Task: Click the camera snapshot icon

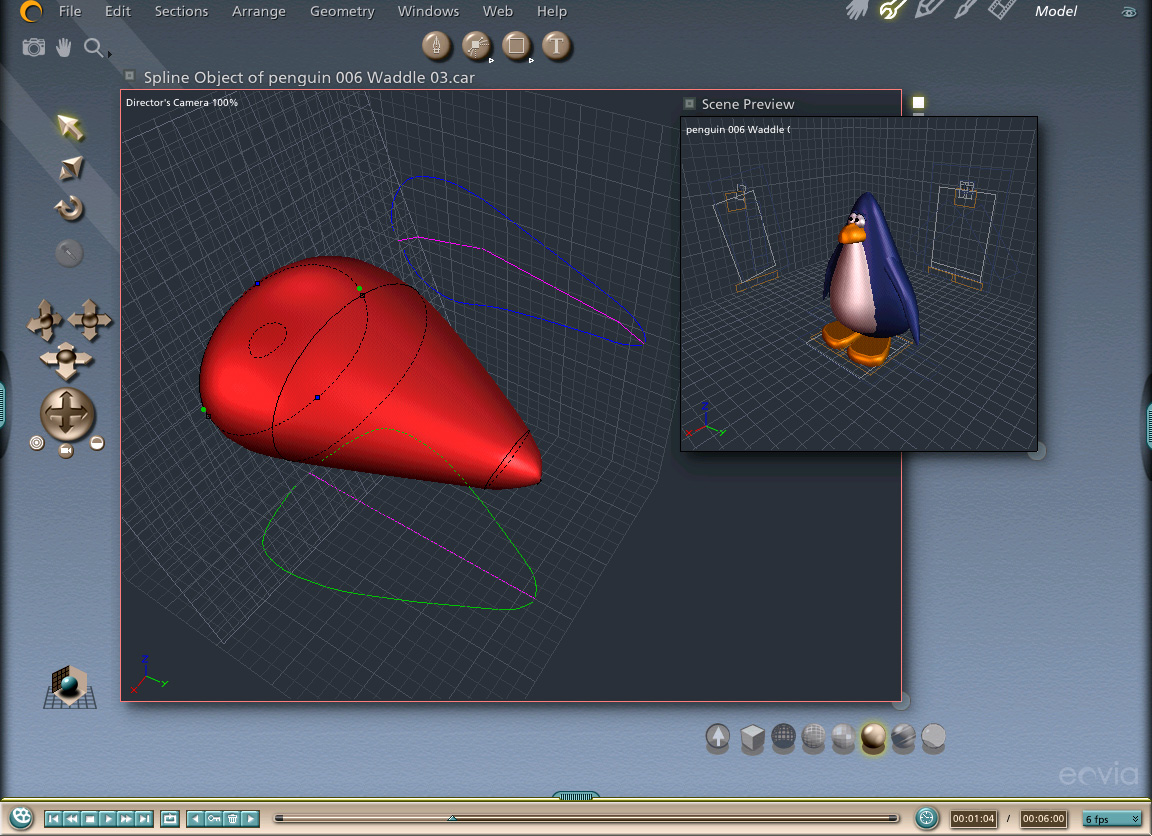Action: point(34,47)
